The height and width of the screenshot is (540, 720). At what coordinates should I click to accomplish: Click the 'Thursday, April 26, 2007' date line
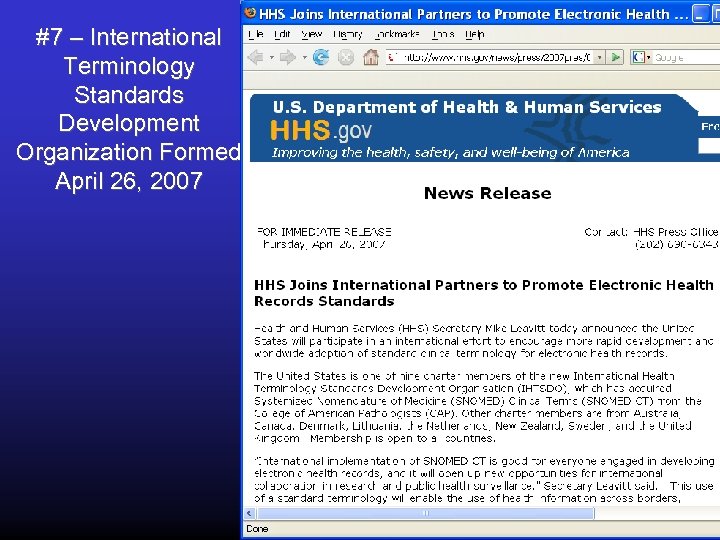[323, 244]
